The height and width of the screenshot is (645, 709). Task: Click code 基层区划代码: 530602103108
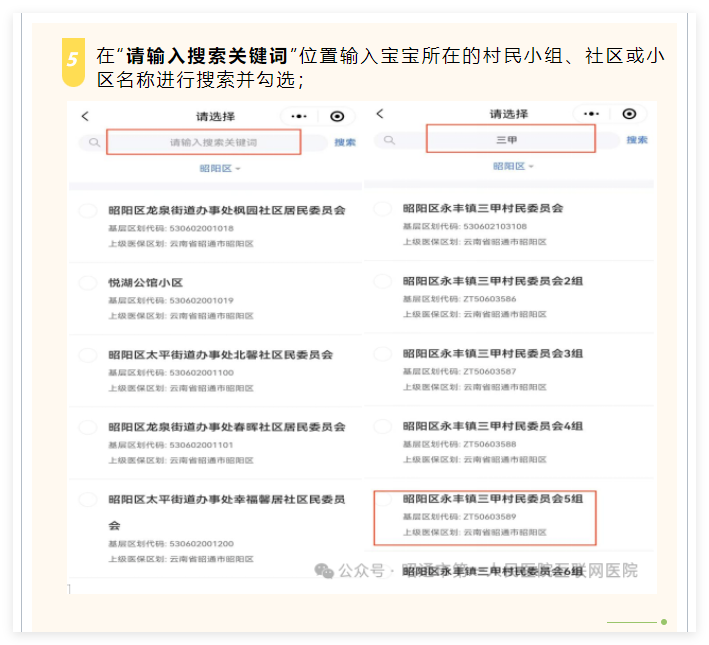click(465, 226)
